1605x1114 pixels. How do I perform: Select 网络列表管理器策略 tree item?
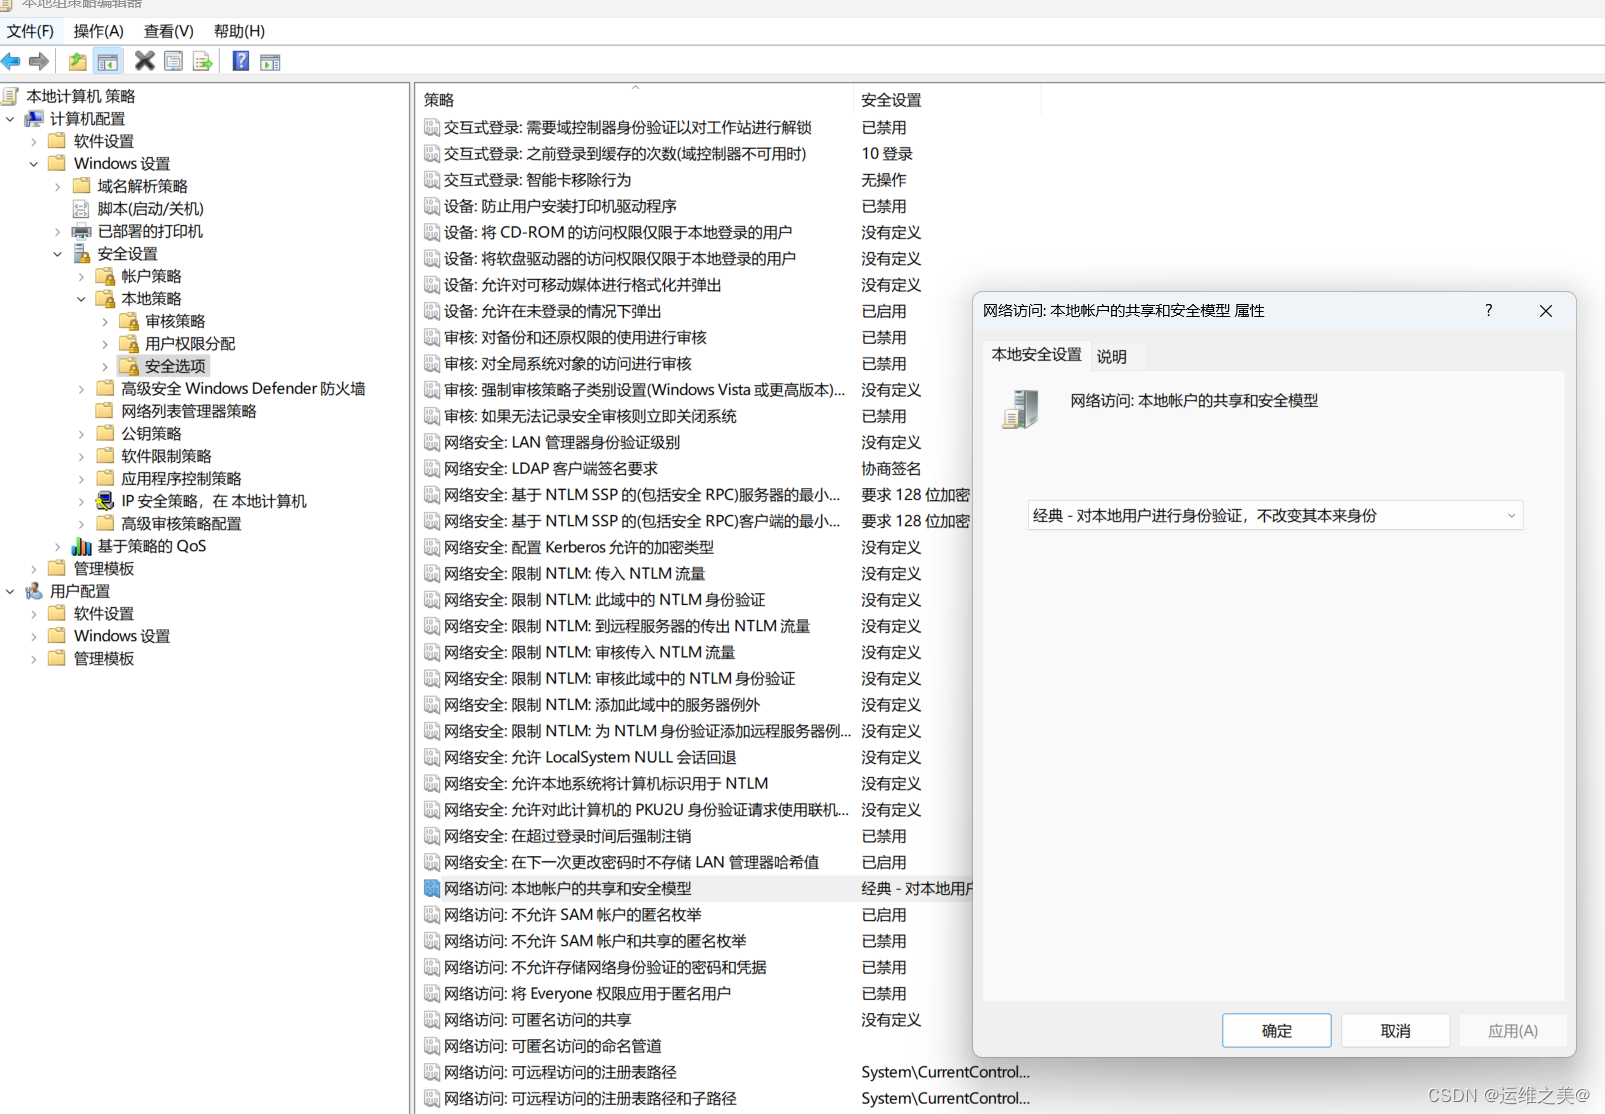(x=189, y=411)
